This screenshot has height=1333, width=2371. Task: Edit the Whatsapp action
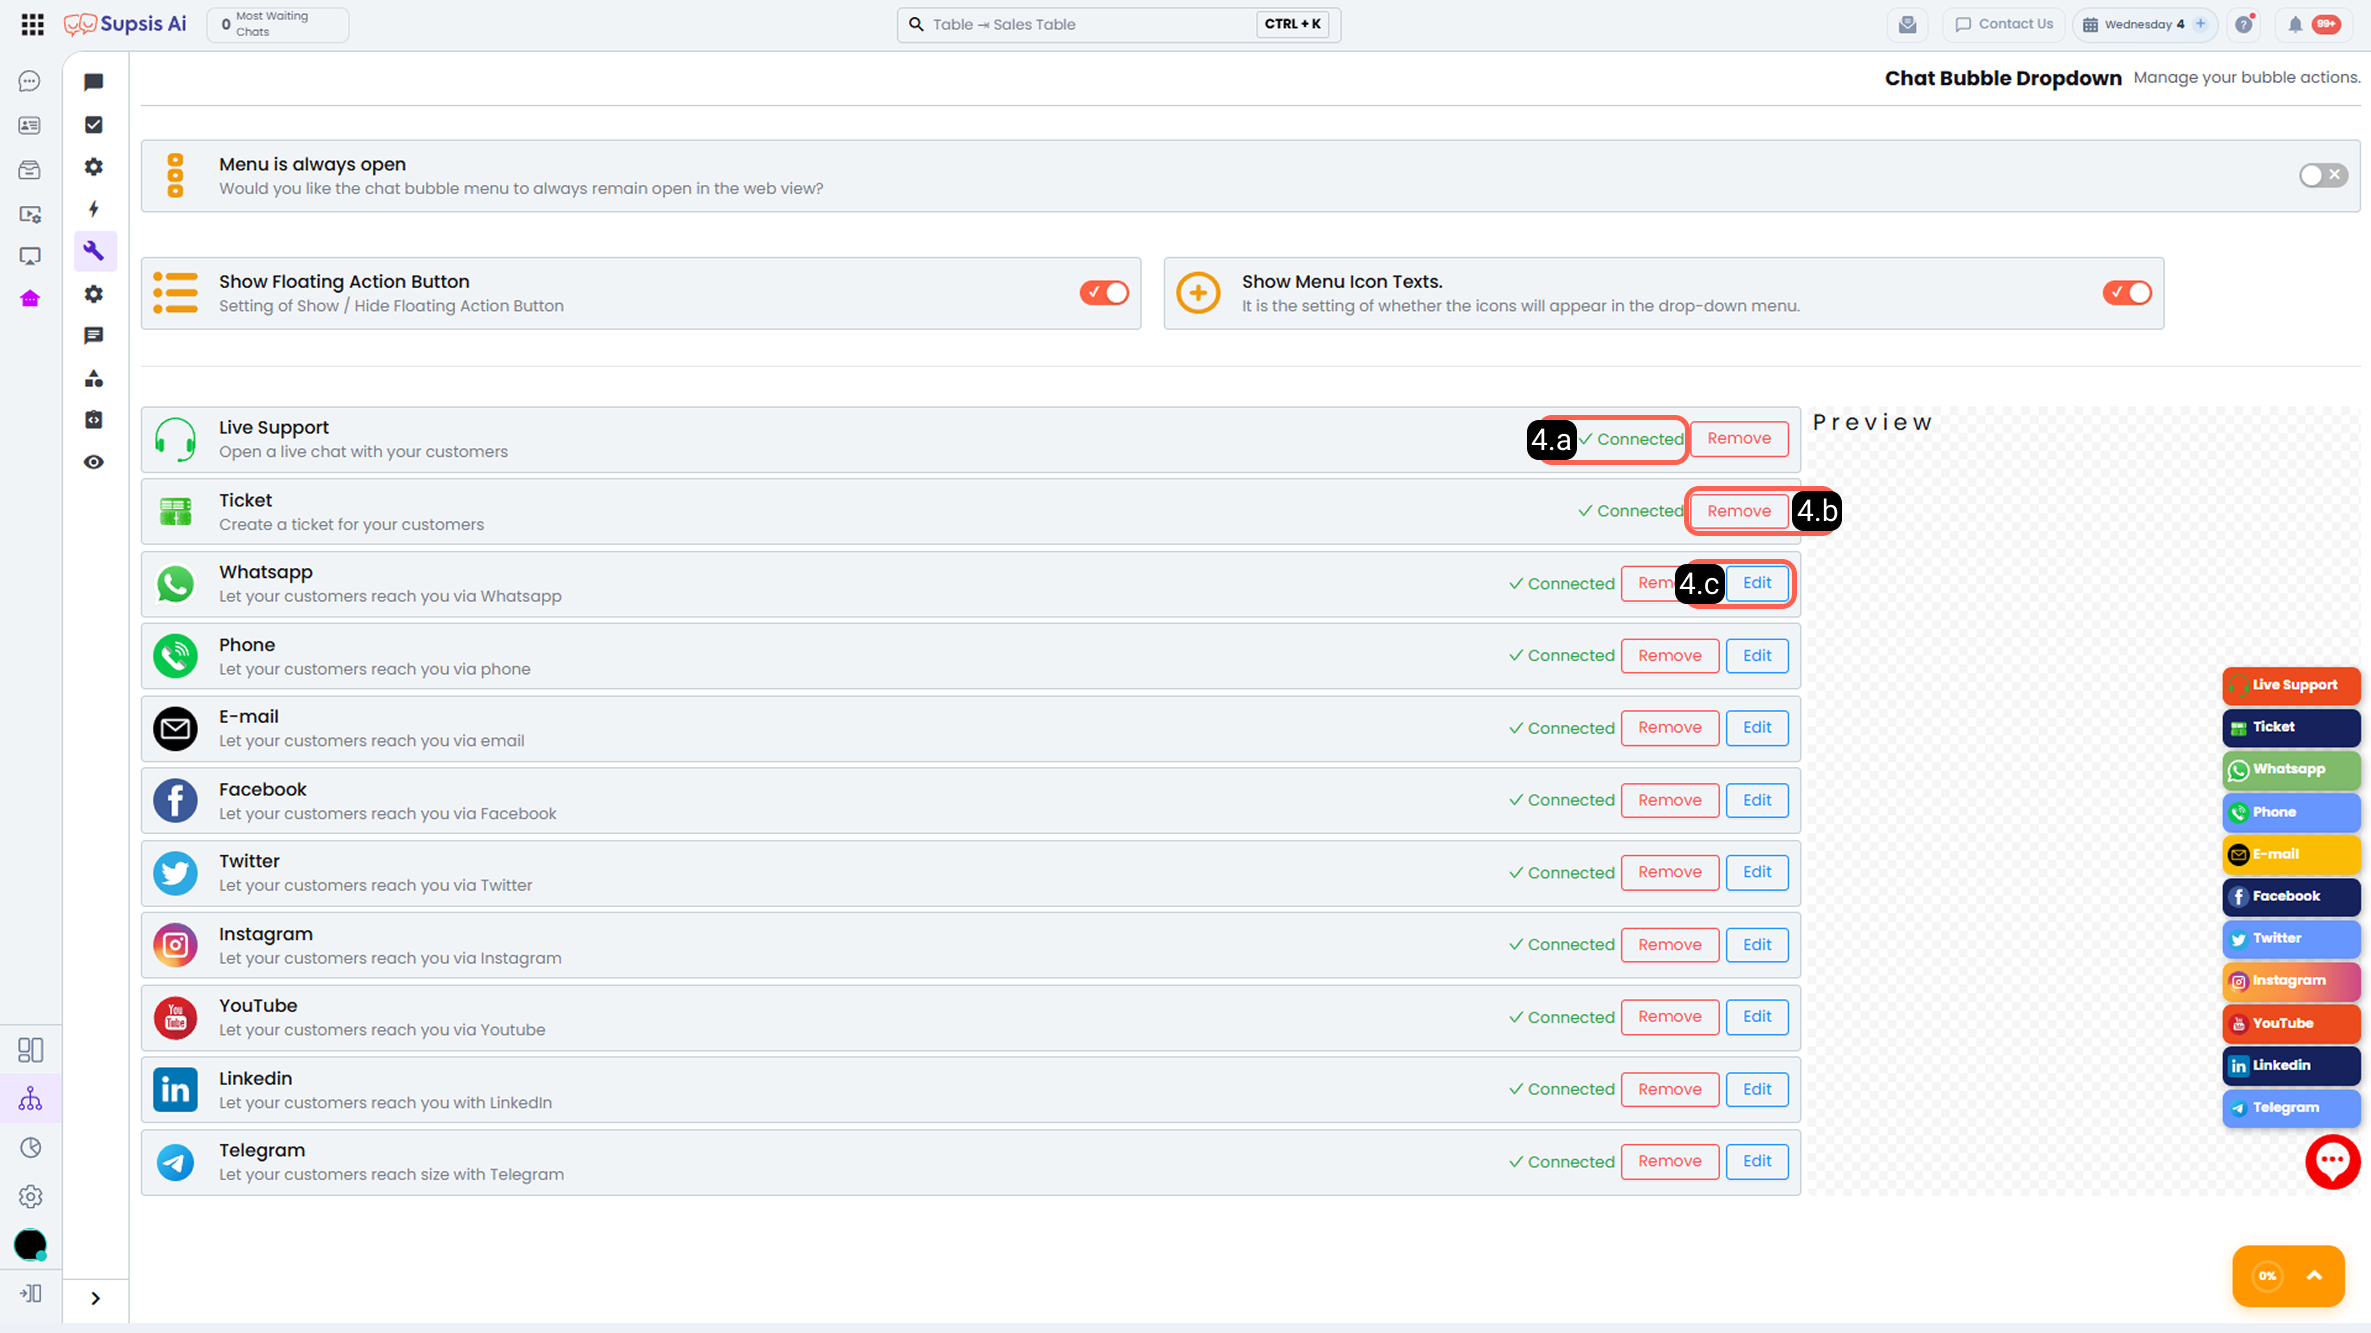click(x=1757, y=583)
